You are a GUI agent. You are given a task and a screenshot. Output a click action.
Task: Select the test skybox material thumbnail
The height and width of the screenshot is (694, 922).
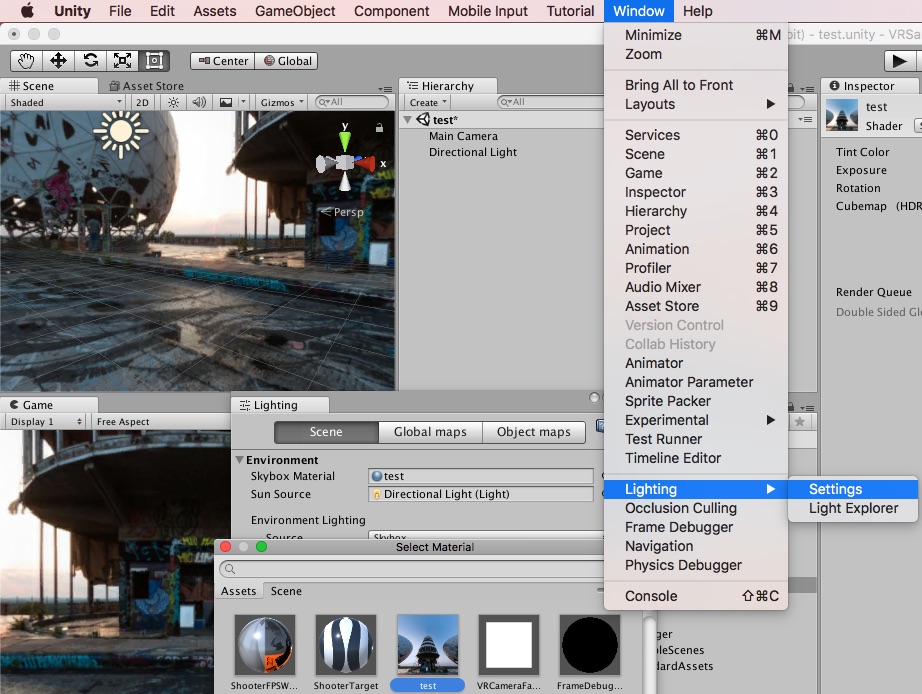[x=427, y=645]
